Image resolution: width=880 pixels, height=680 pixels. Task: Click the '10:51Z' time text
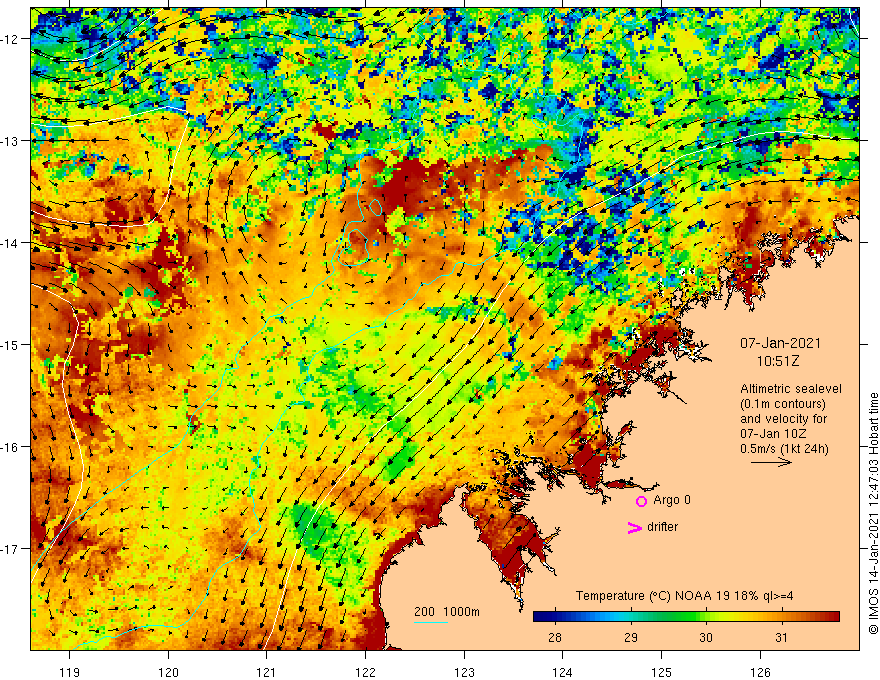pyautogui.click(x=778, y=361)
